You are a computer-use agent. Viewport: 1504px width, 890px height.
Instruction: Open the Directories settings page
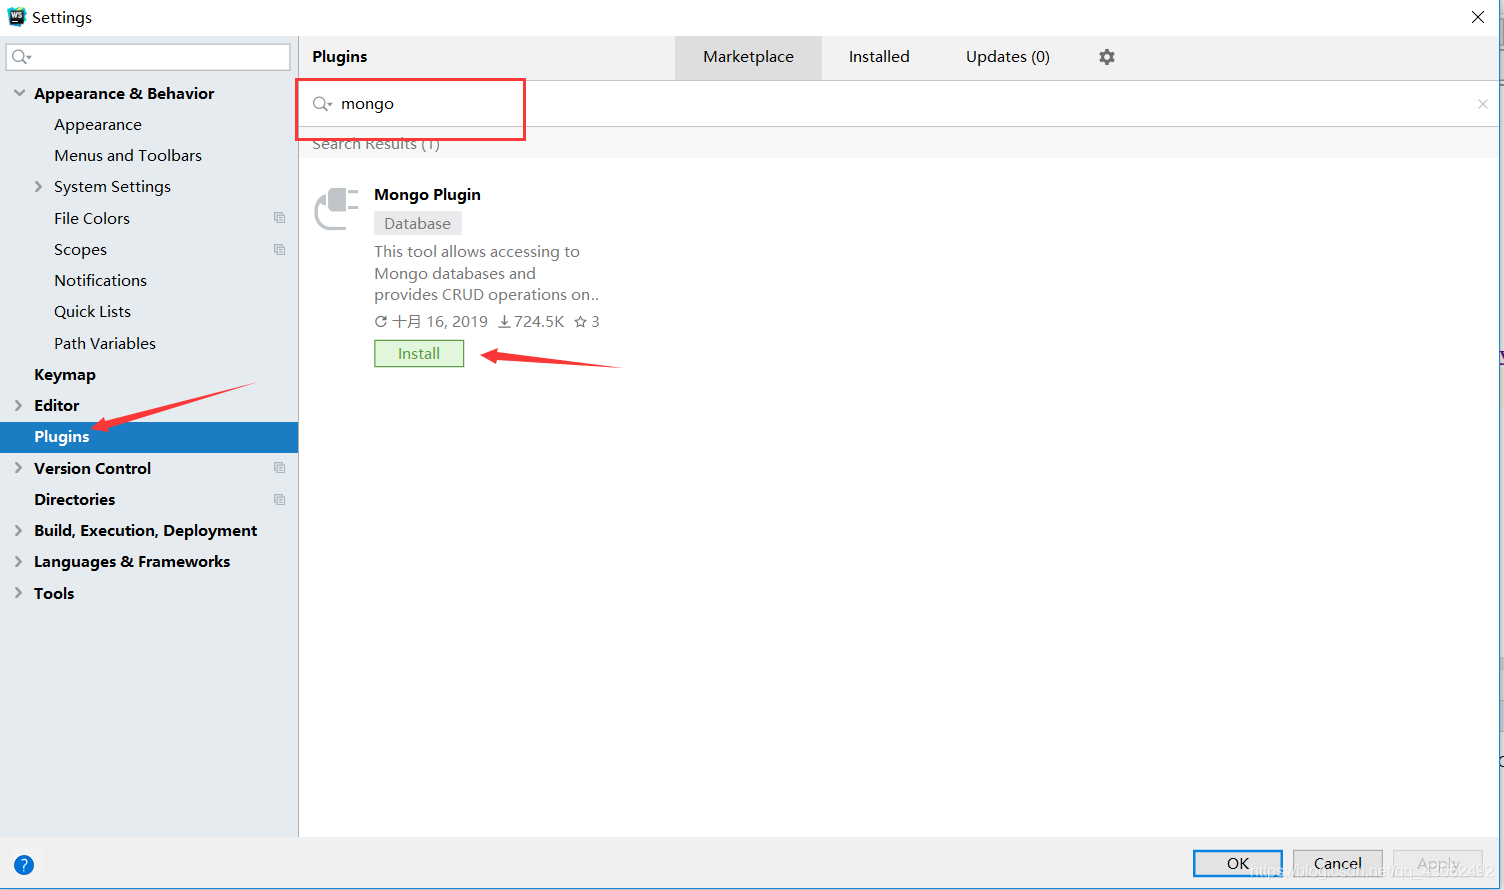(x=74, y=499)
